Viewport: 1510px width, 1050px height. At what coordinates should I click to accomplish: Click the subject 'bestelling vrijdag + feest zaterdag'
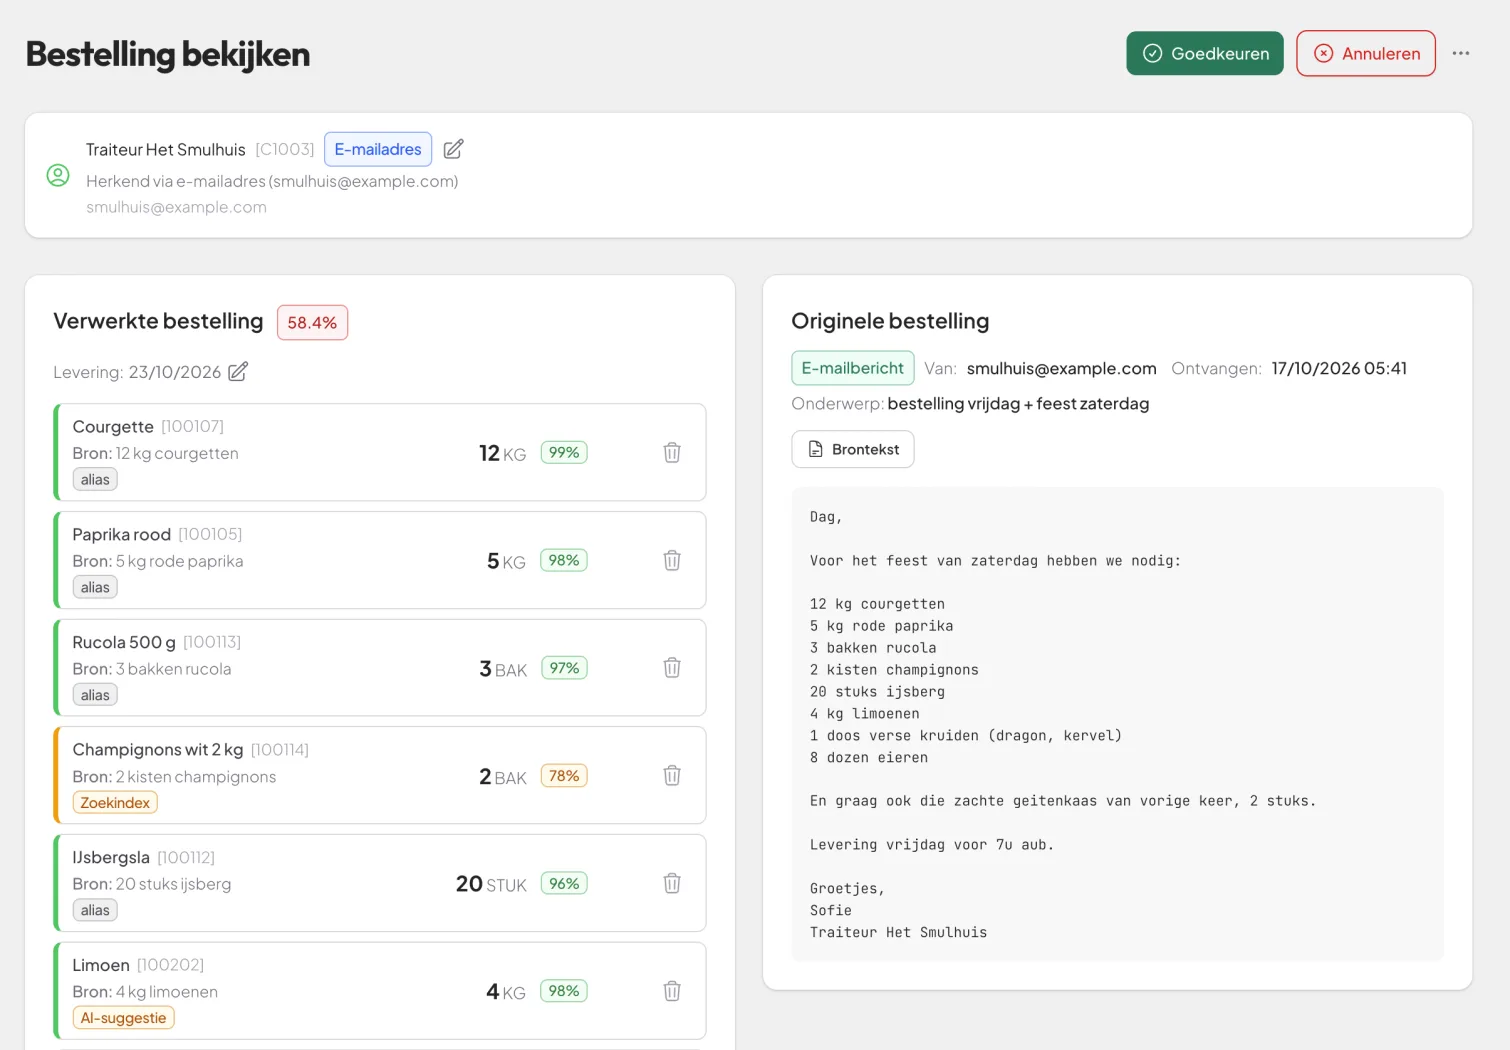coord(1018,404)
